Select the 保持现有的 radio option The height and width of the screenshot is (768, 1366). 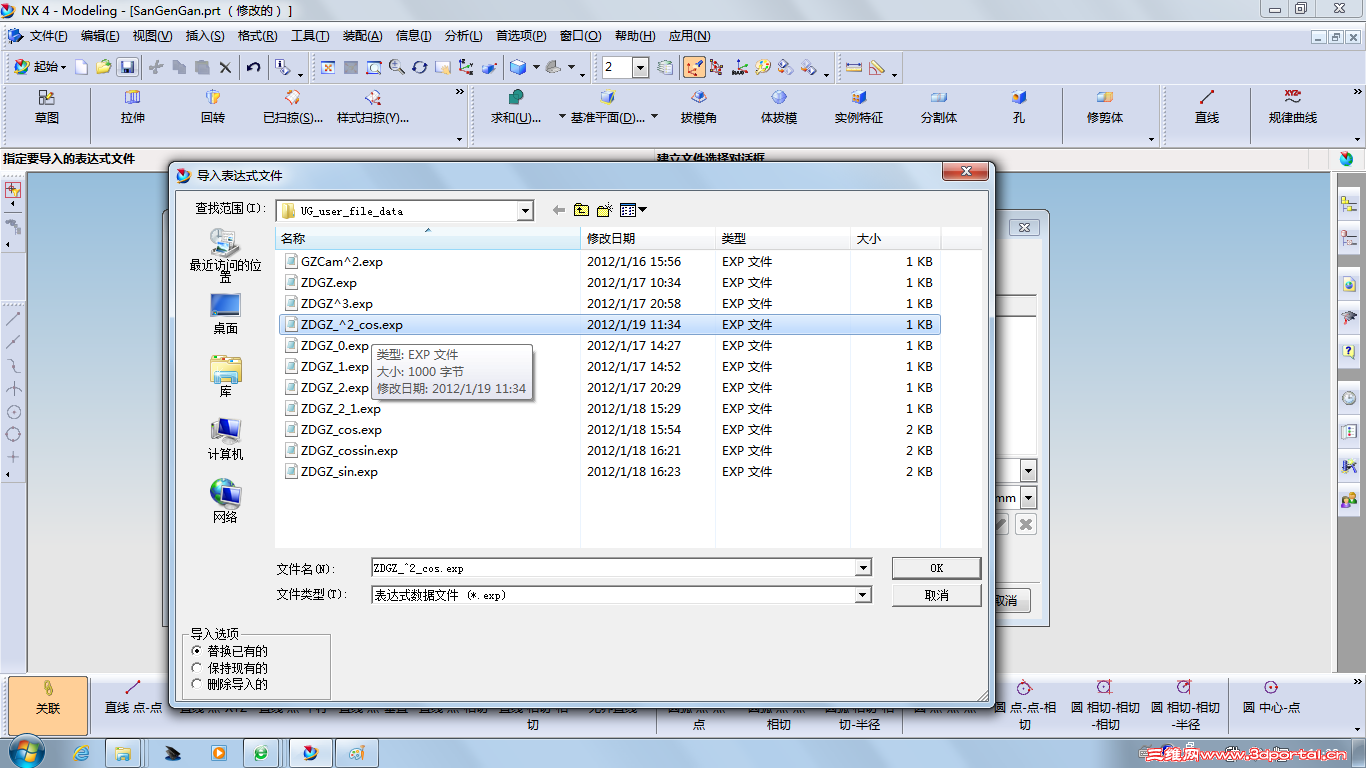tap(196, 668)
